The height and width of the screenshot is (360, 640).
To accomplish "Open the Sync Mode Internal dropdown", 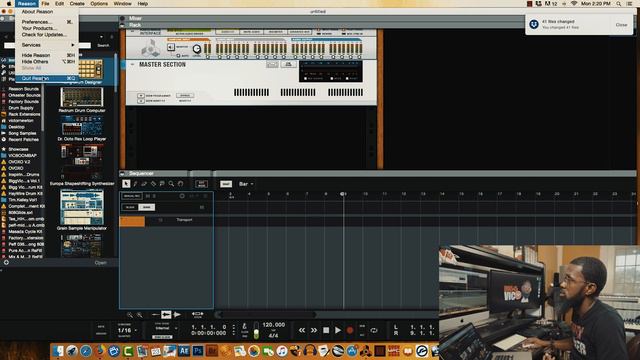I will click(165, 328).
